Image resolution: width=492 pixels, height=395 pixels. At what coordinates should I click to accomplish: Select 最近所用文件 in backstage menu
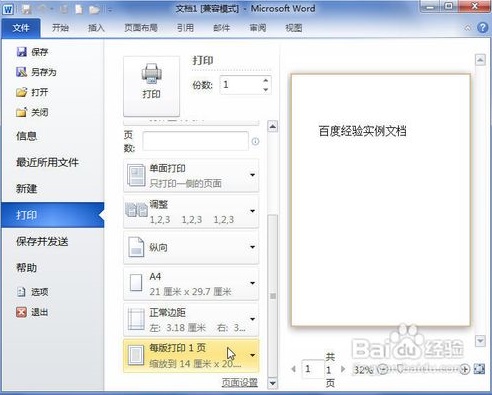point(47,162)
